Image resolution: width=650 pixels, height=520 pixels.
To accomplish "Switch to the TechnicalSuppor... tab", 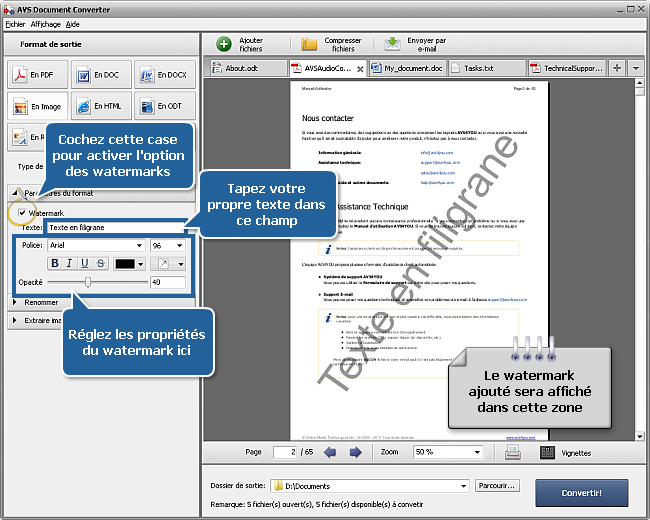I will 568,68.
